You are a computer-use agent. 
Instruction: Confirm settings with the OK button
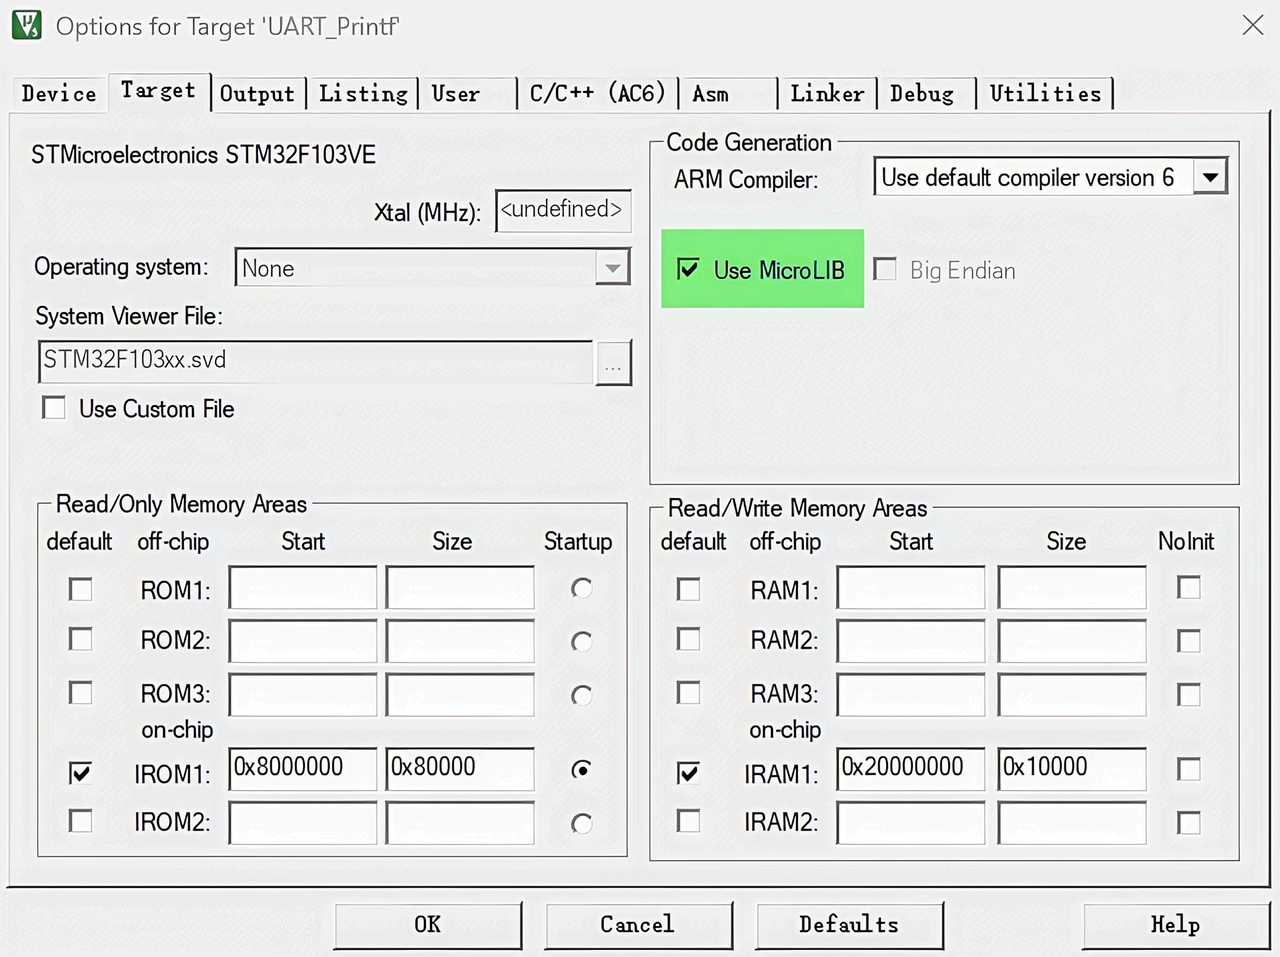point(428,925)
